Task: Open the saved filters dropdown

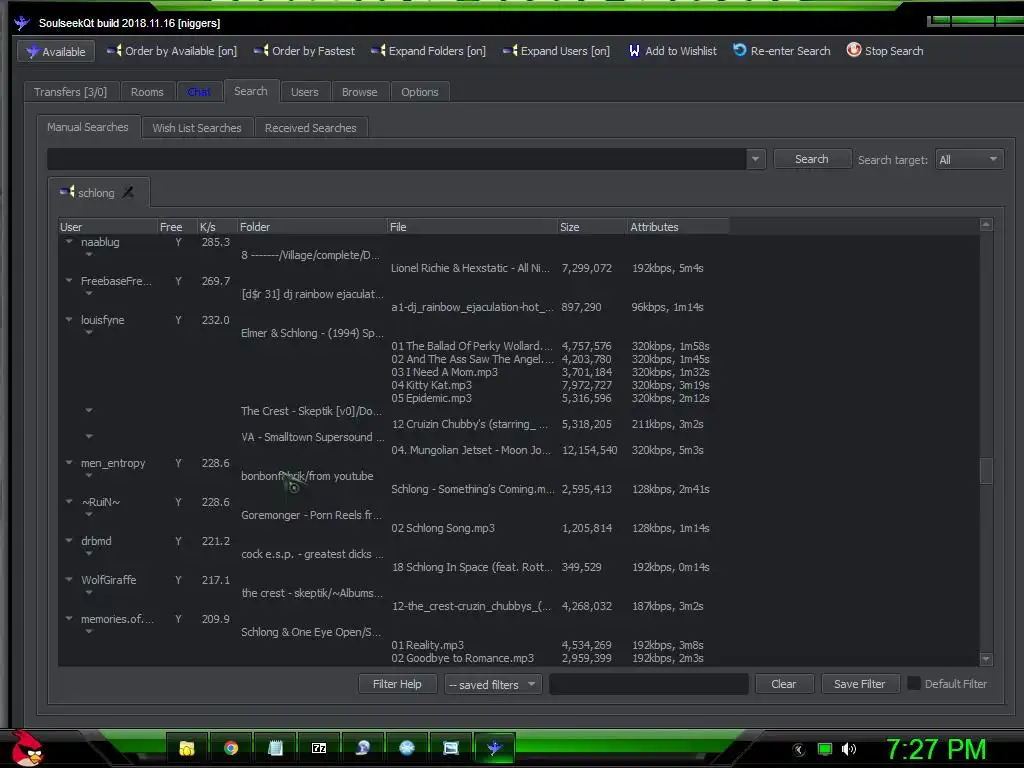Action: [x=493, y=684]
